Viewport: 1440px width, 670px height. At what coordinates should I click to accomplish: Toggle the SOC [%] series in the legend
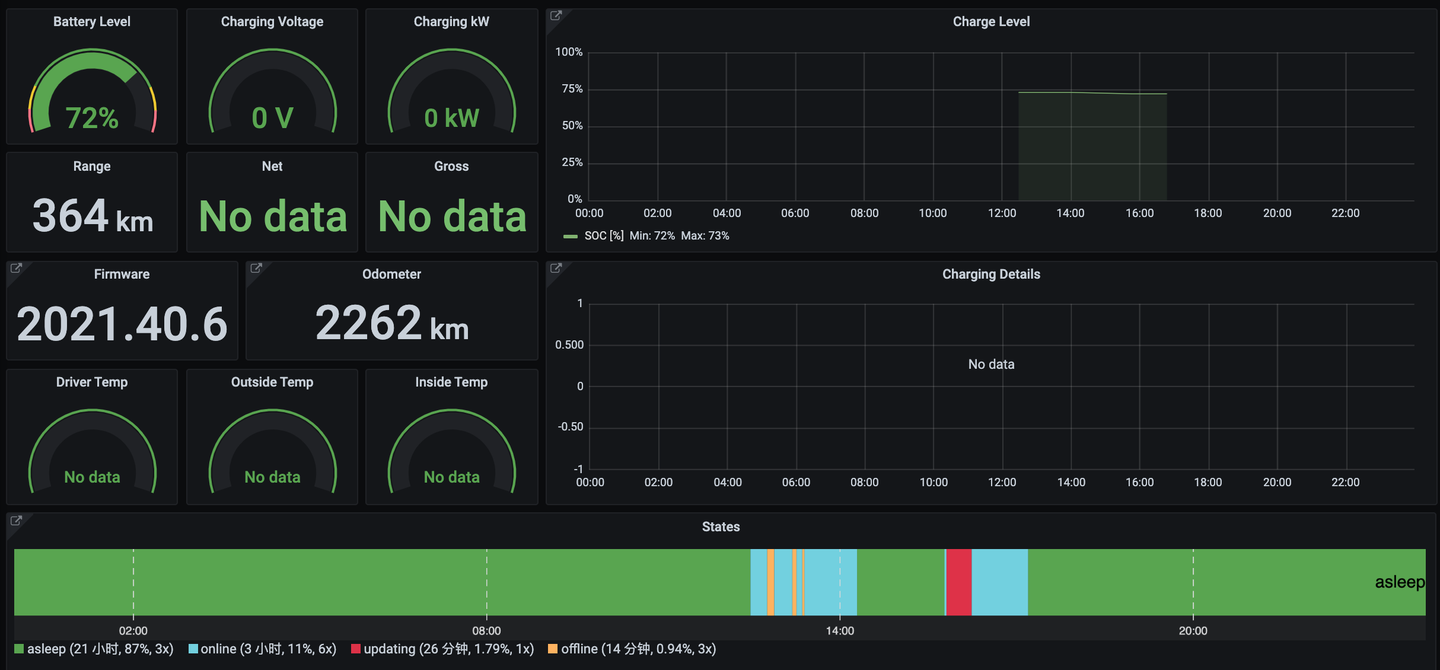tap(603, 236)
